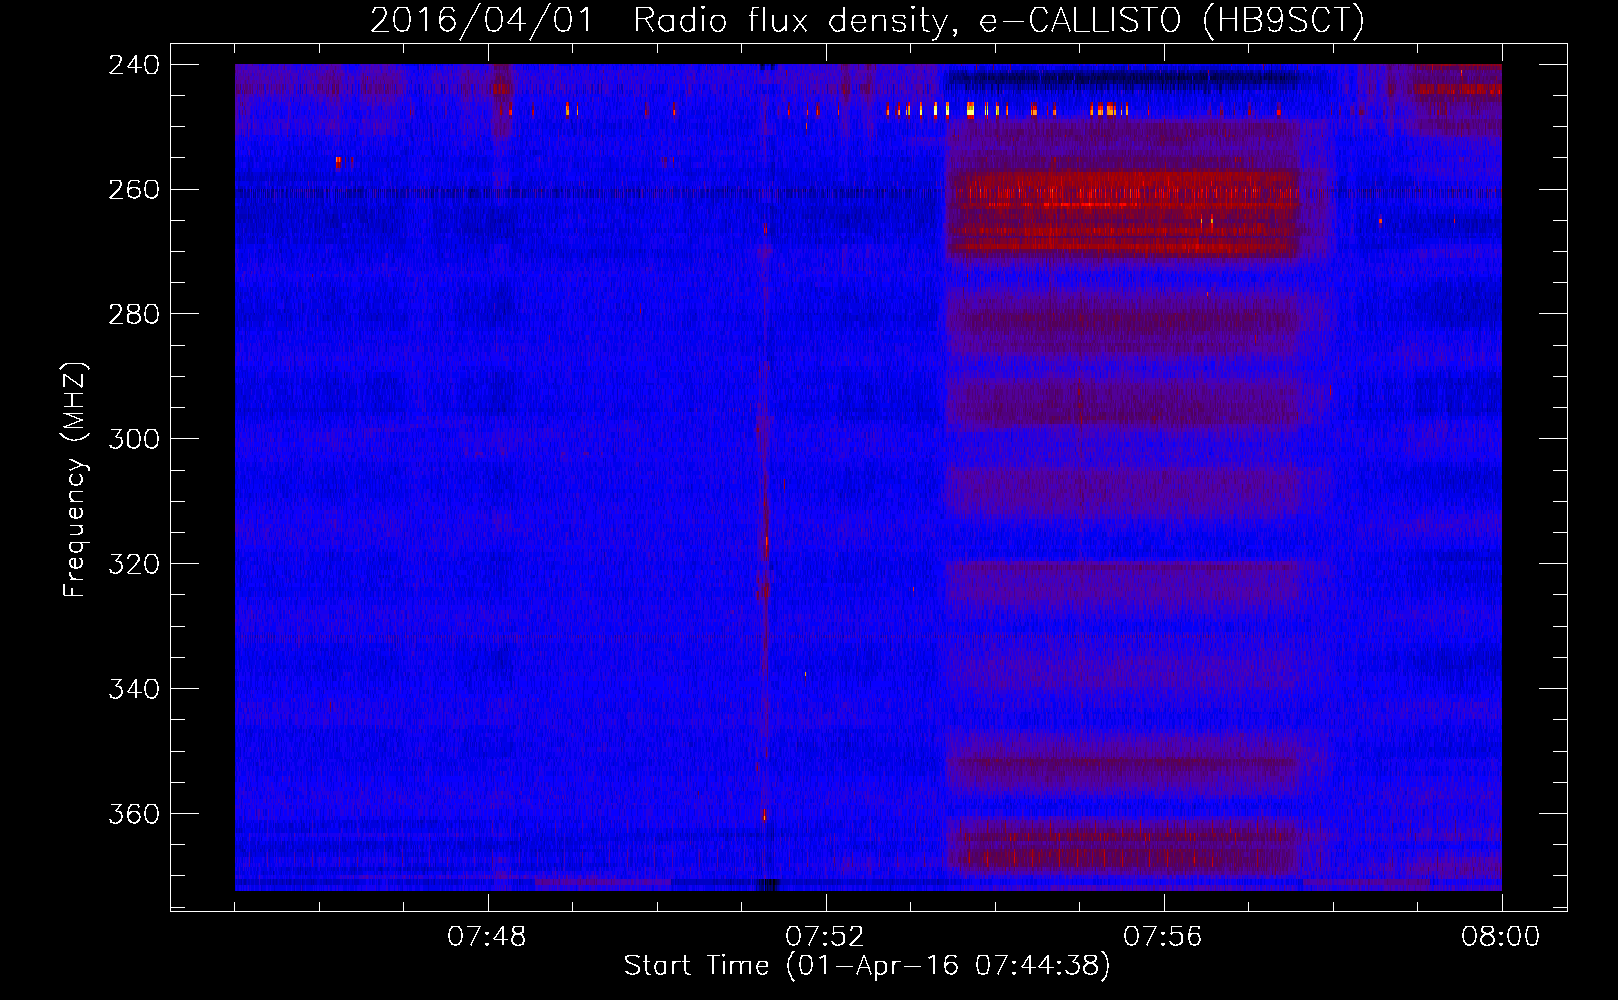Select the 340 frequency tick label
This screenshot has width=1618, height=1000.
point(134,690)
